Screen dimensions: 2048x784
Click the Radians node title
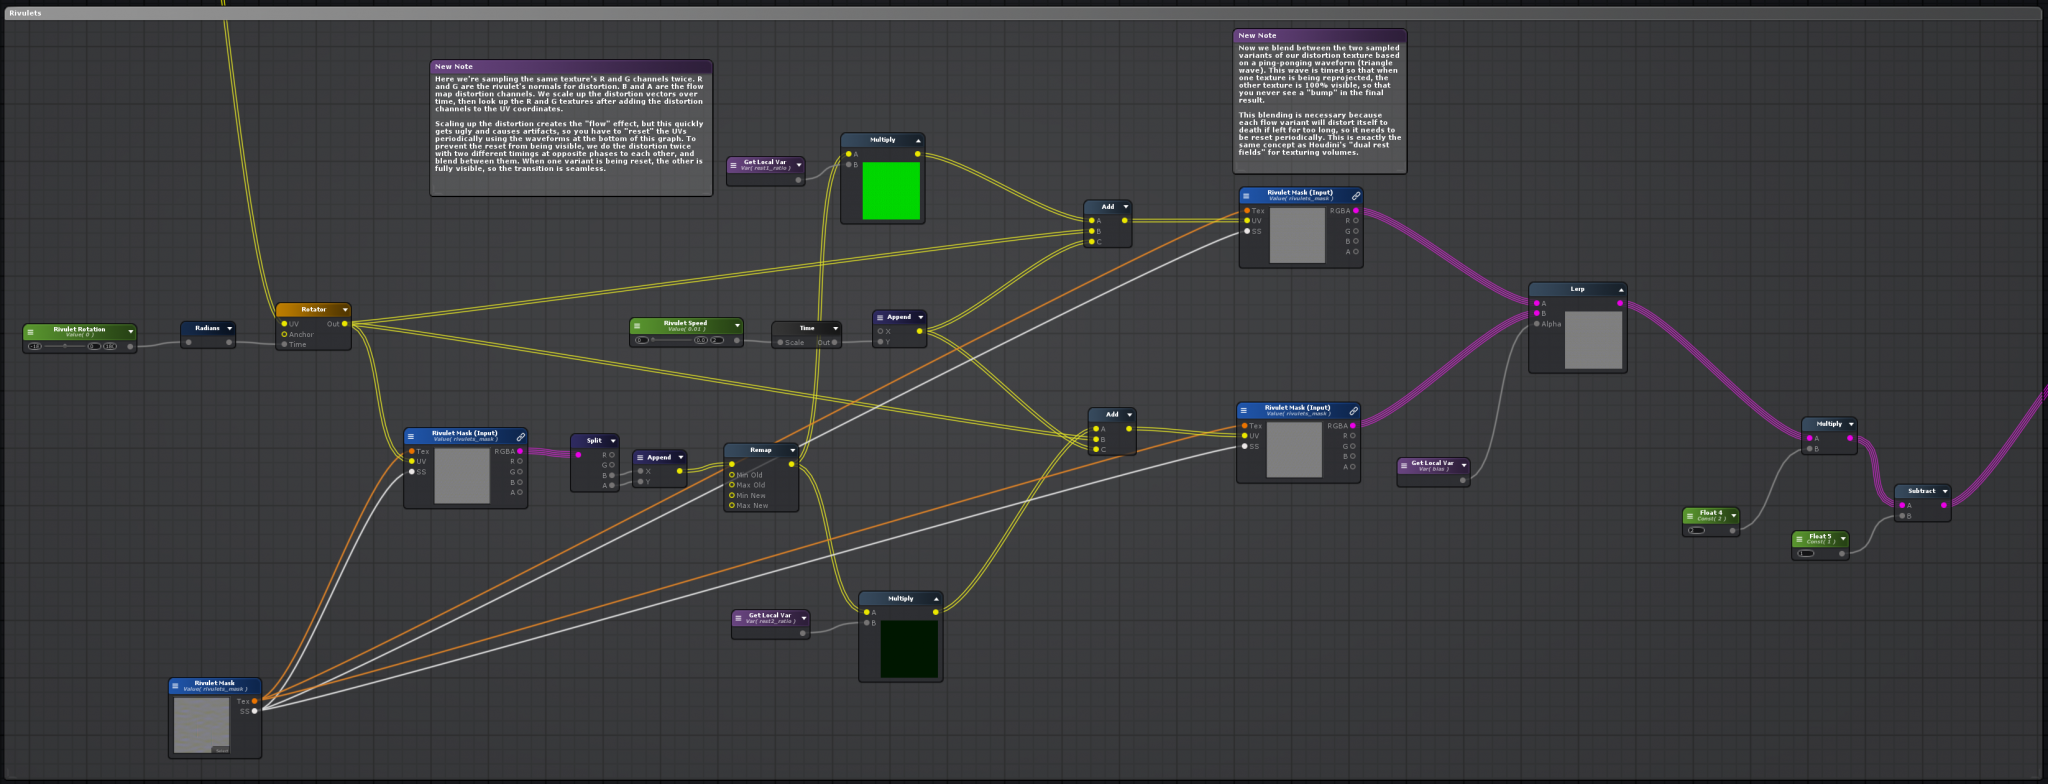(x=207, y=328)
